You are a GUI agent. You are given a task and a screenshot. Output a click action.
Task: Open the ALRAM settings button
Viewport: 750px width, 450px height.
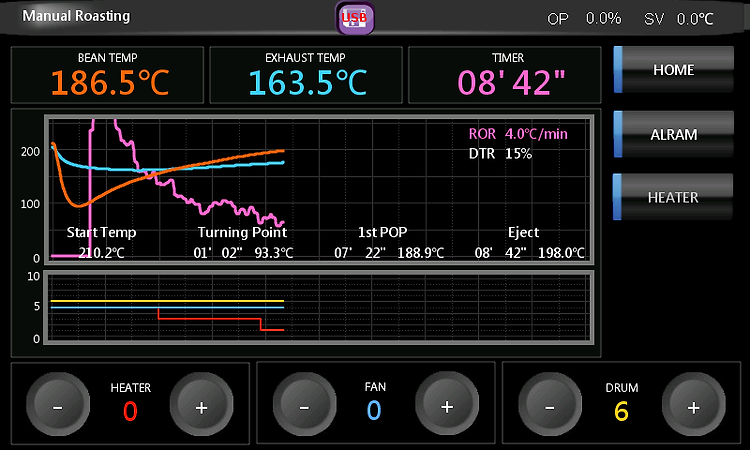click(673, 134)
